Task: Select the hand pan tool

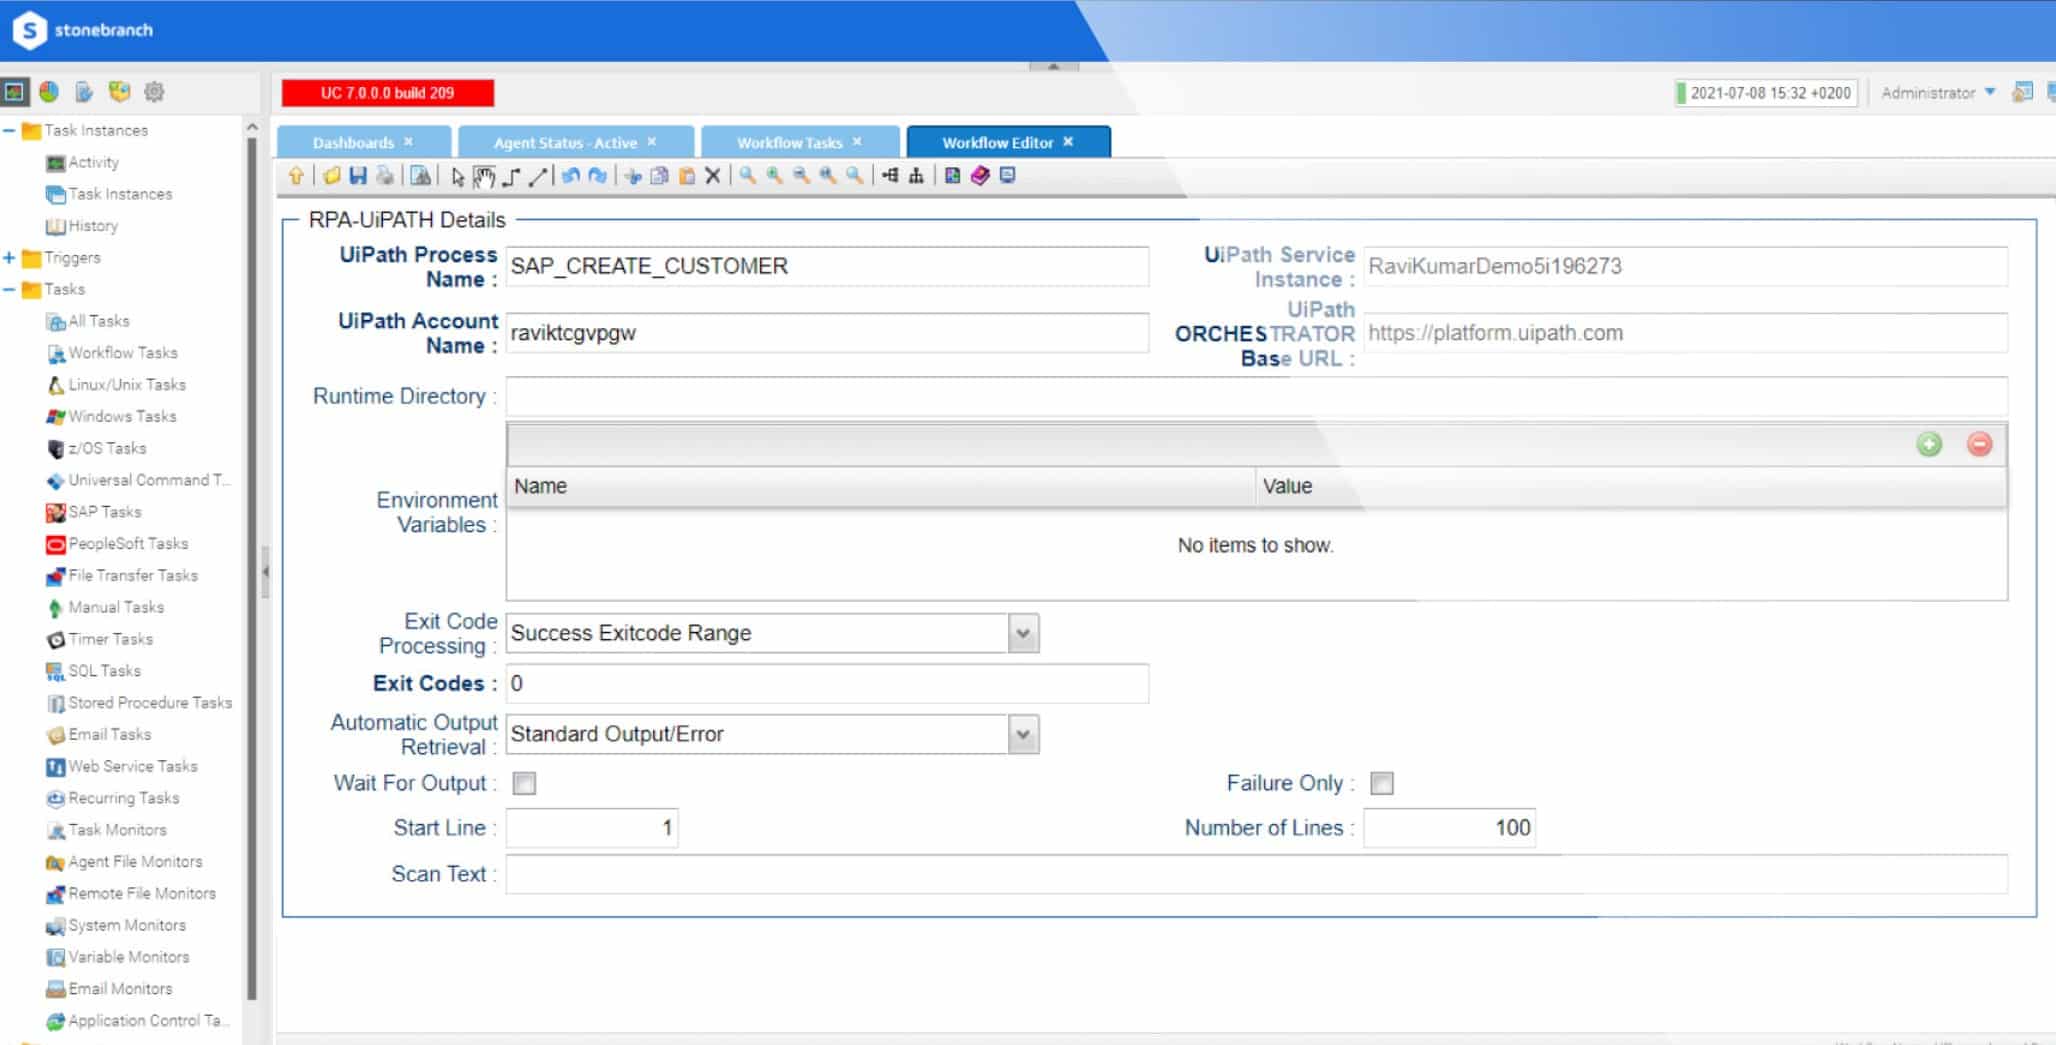Action: (484, 176)
